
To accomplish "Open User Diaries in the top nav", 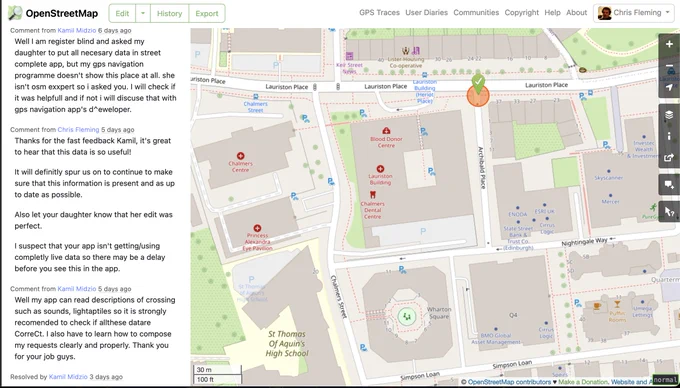I will pos(427,13).
